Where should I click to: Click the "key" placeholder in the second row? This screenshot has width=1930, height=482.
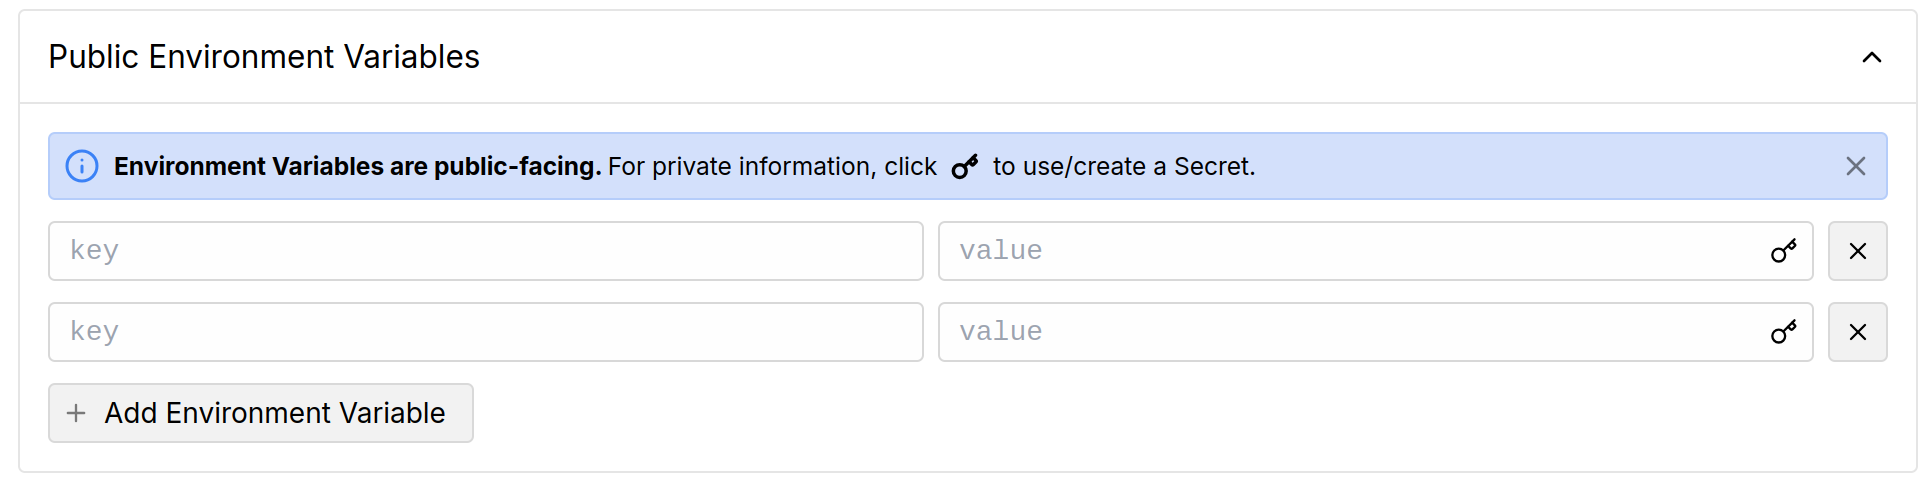coord(94,332)
